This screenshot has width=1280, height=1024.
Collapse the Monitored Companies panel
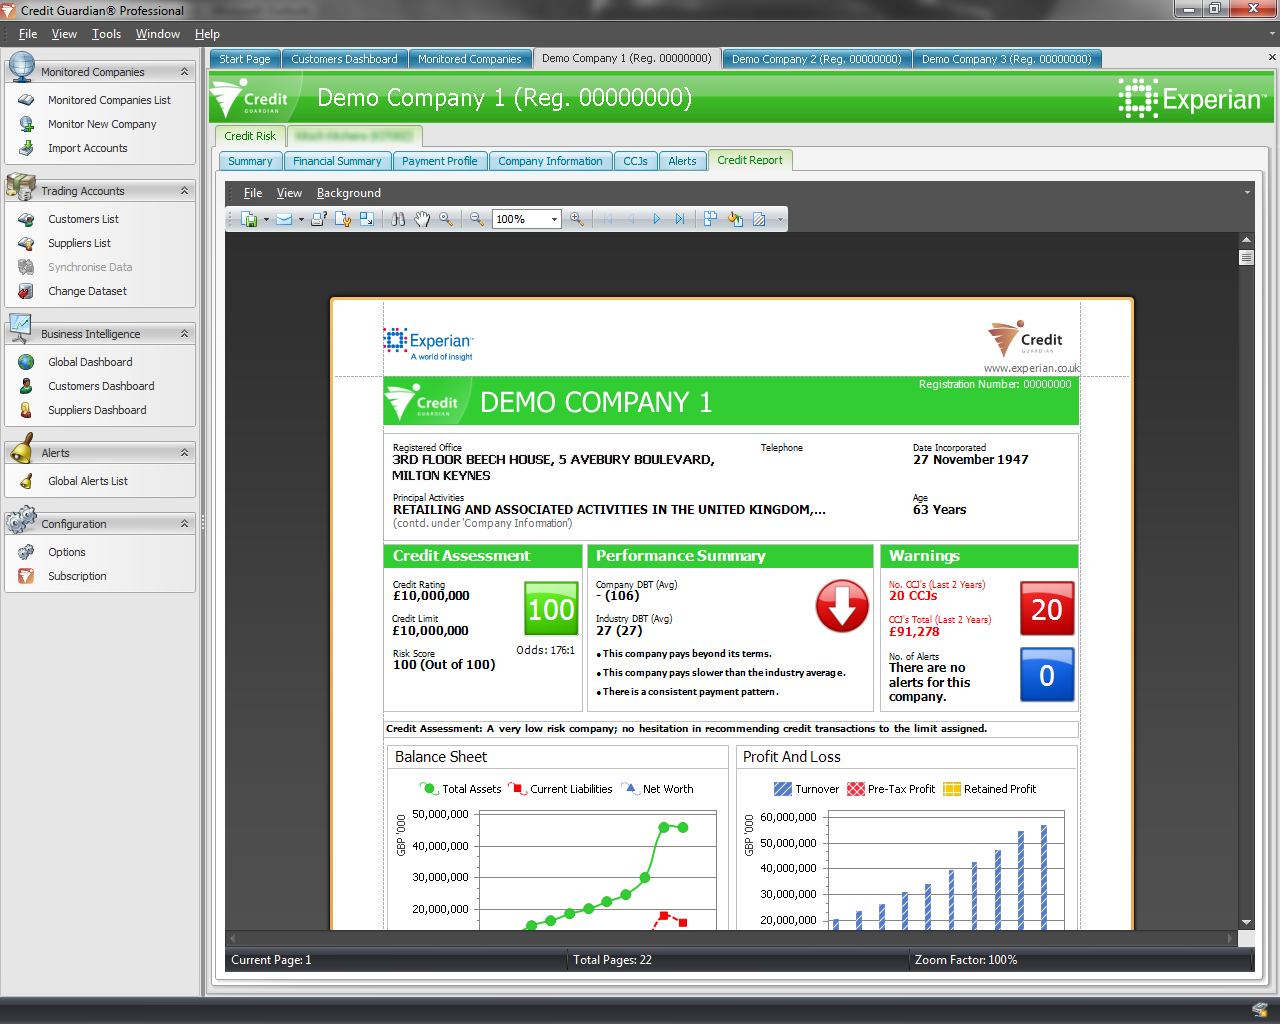pos(184,72)
